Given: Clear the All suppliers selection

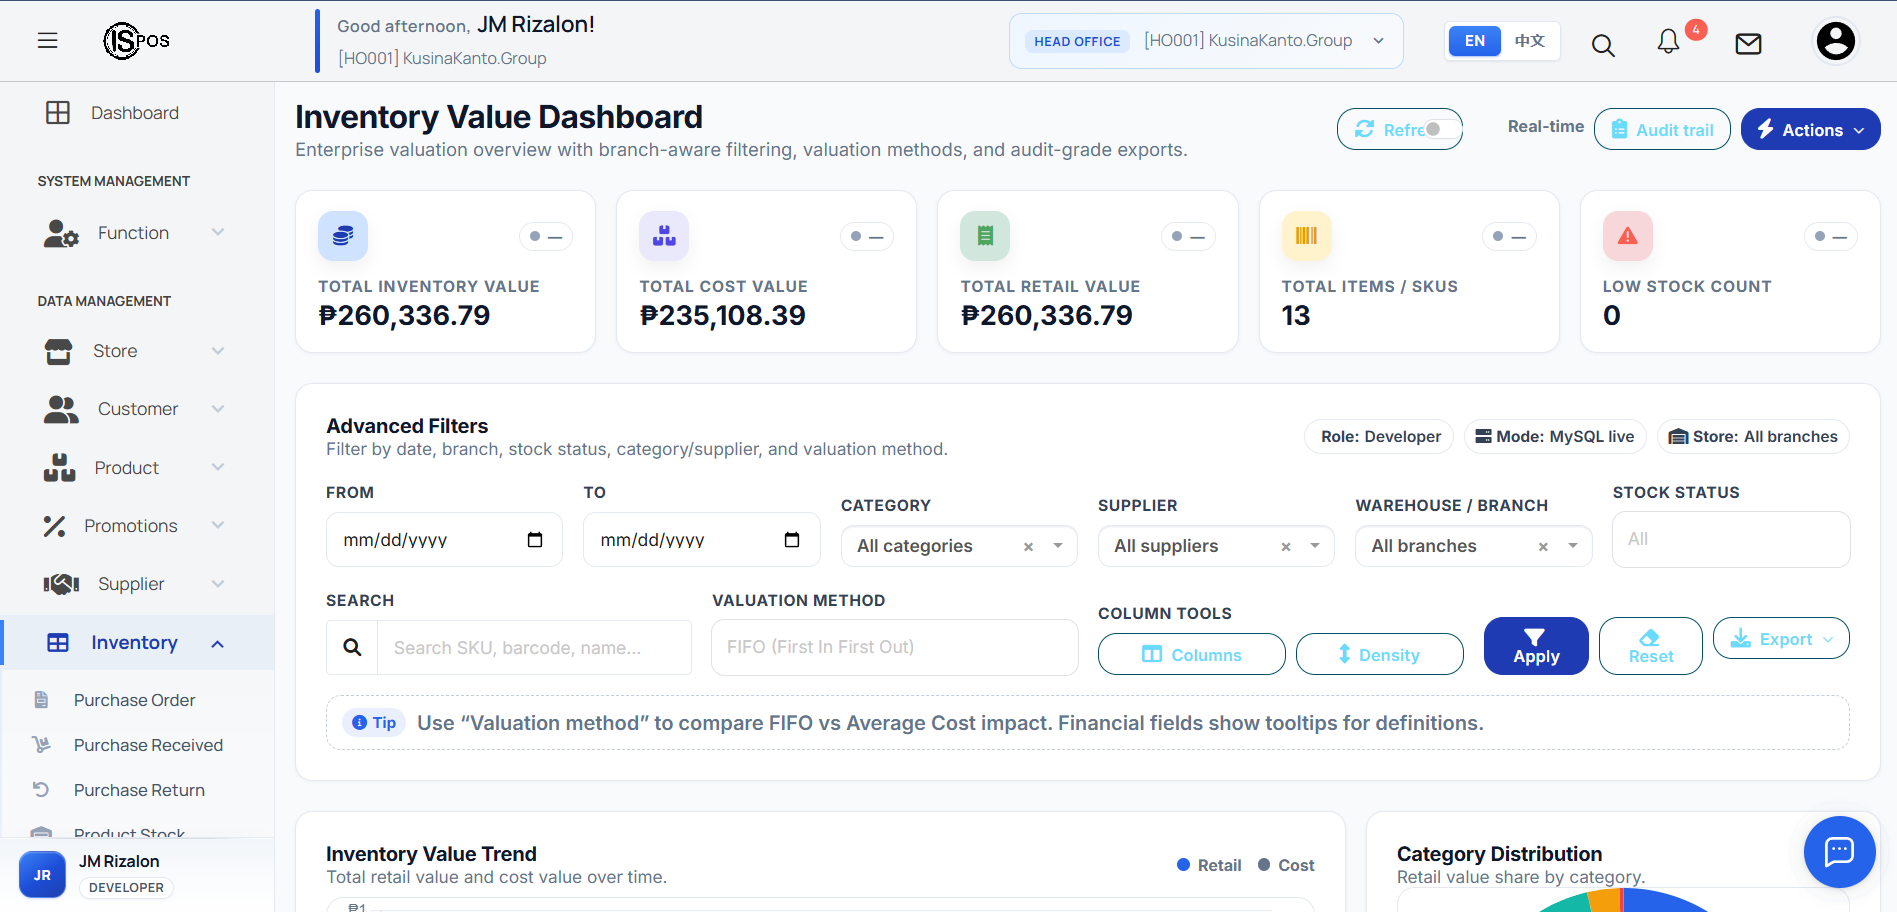Looking at the screenshot, I should point(1286,547).
